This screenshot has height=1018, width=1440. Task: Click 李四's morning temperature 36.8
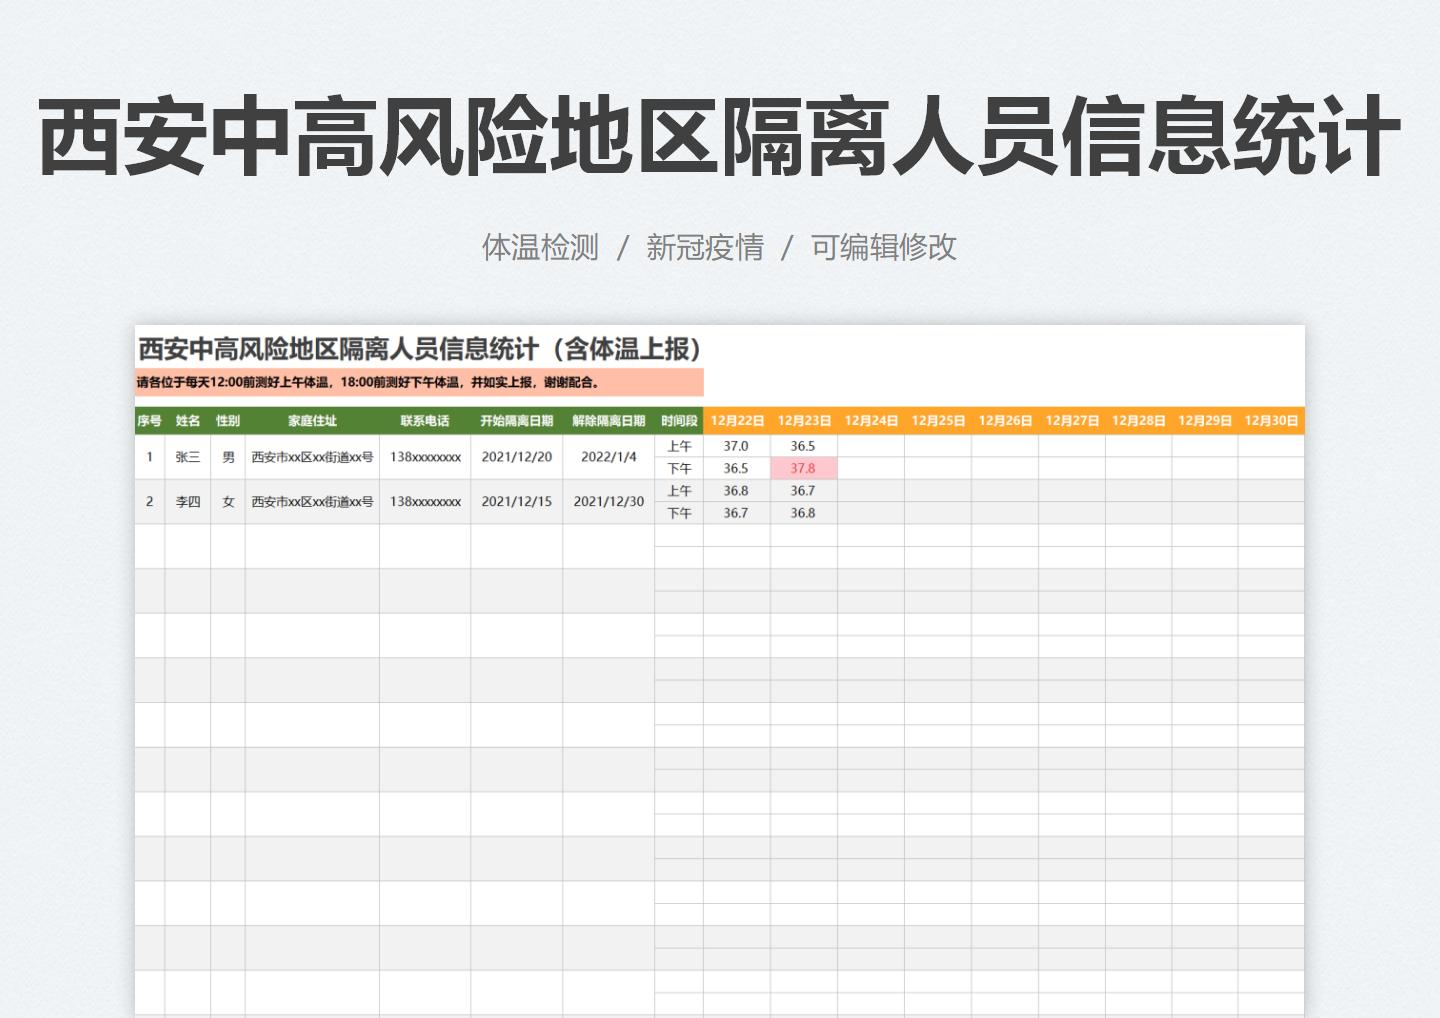click(737, 490)
